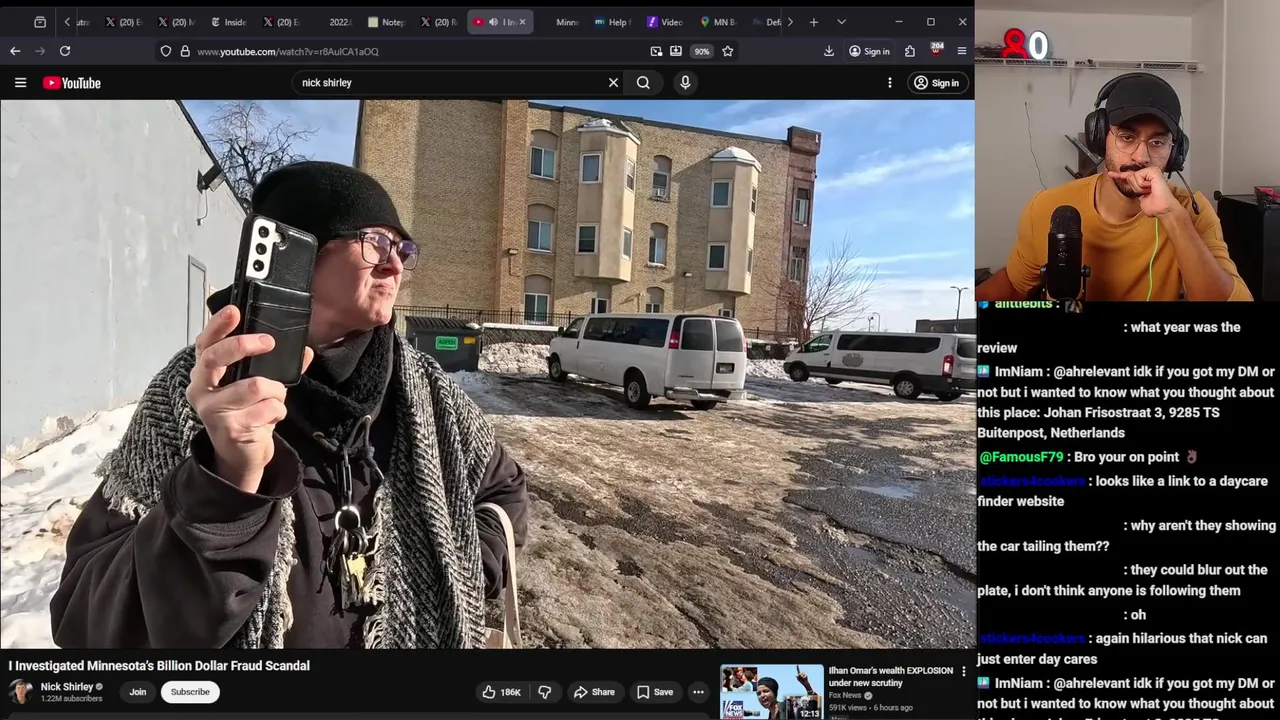Screen dimensions: 1280x720
Task: Sign in with YouTube header button
Action: coord(937,83)
